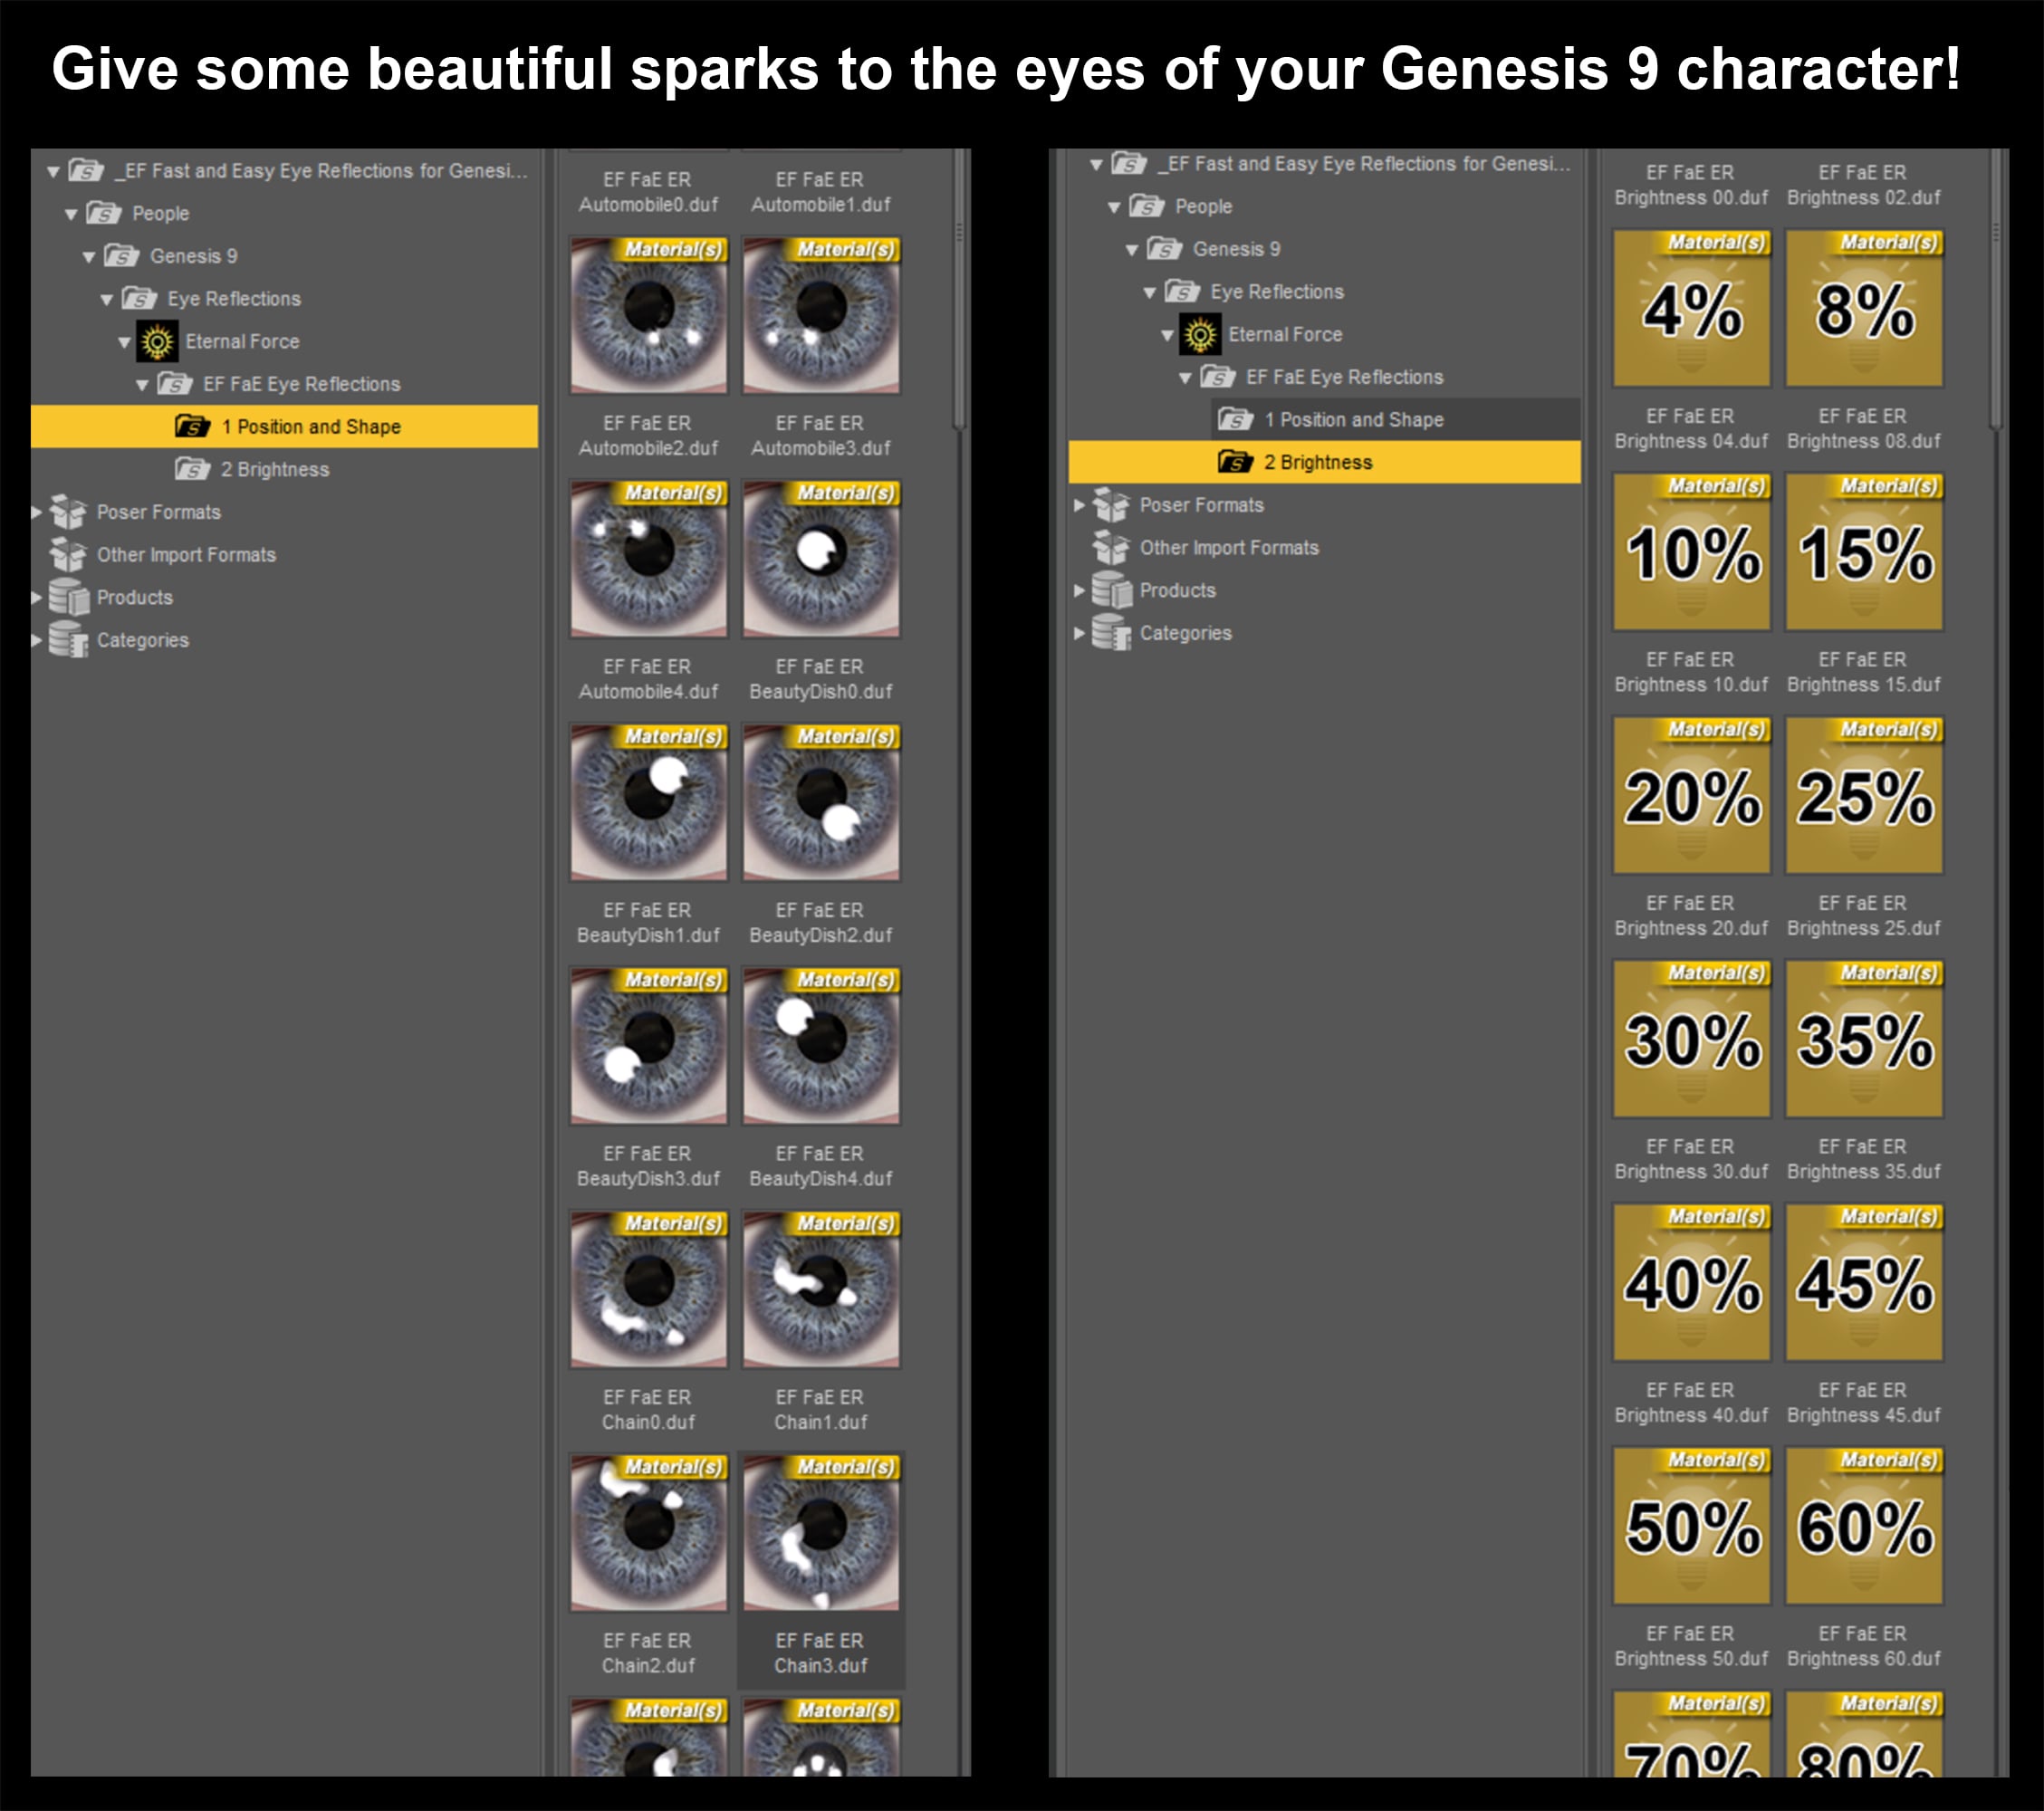The height and width of the screenshot is (1811, 2044).
Task: Click the People folder icon
Action: pos(103,213)
